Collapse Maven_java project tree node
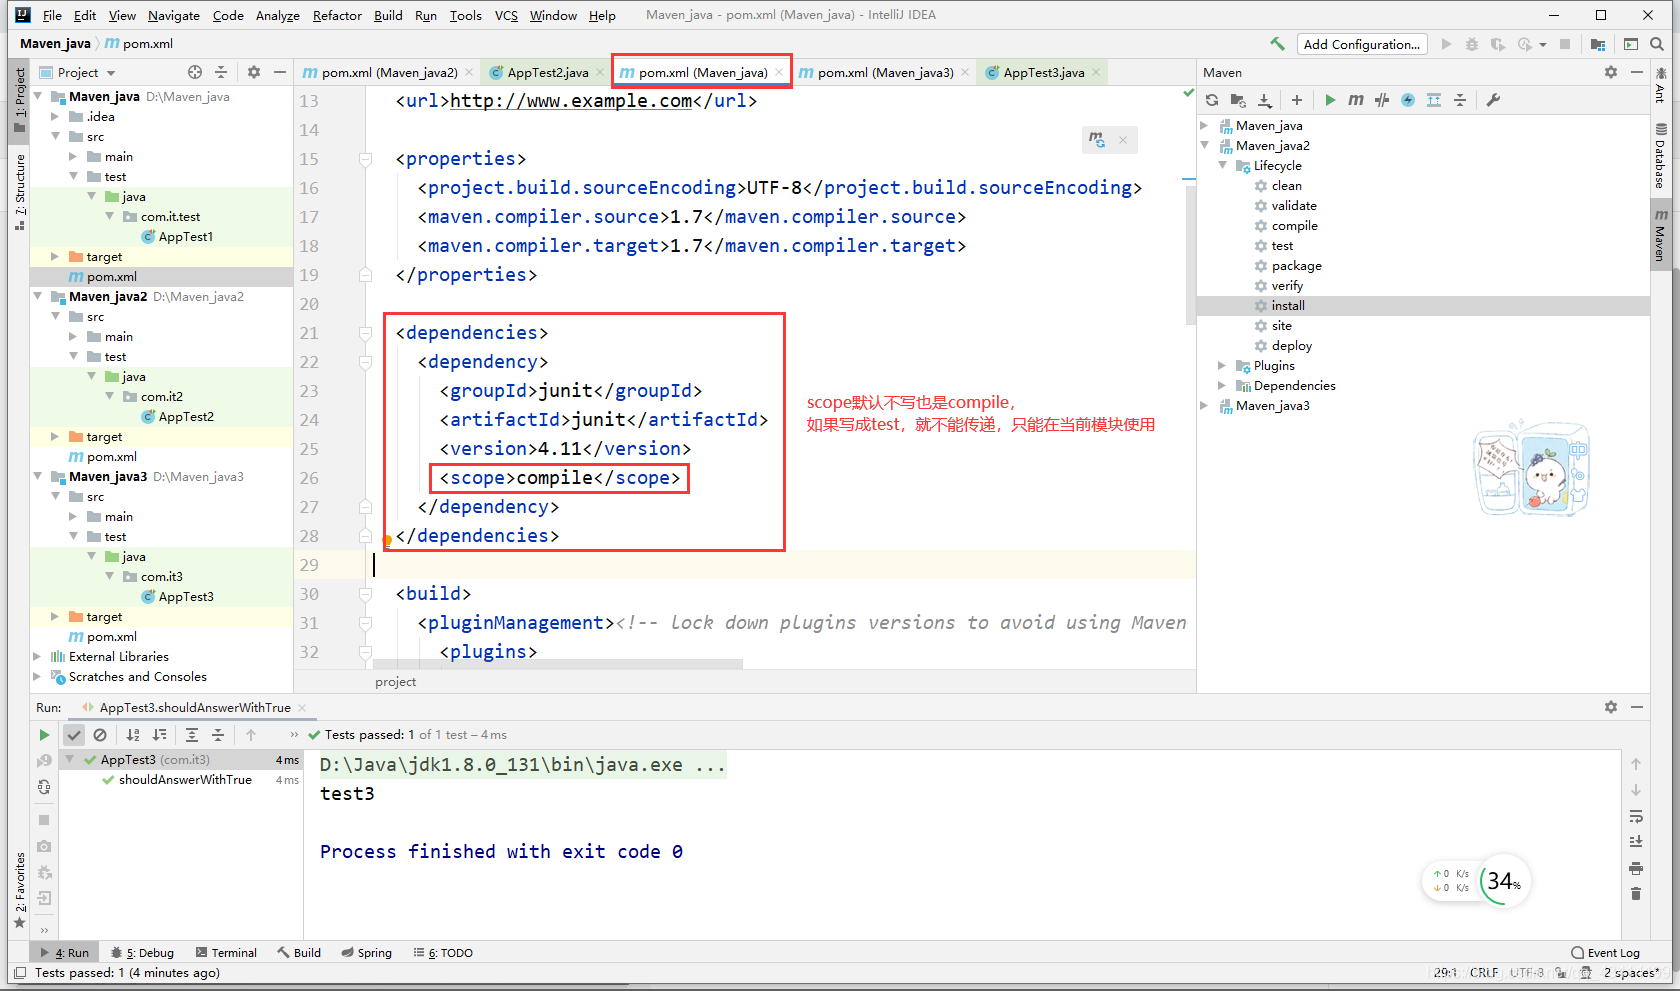The image size is (1680, 991). (38, 97)
